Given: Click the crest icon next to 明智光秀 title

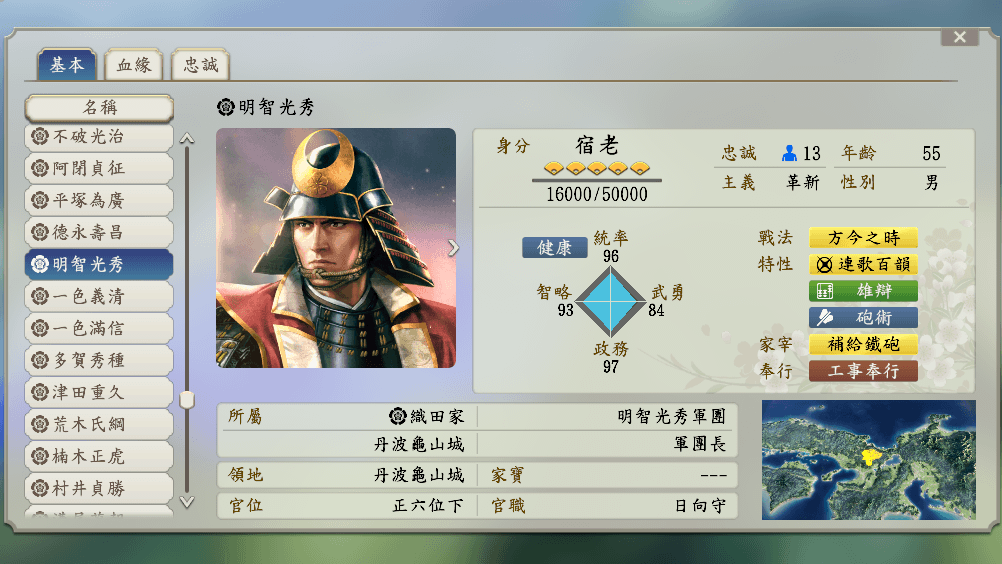Looking at the screenshot, I should pyautogui.click(x=226, y=107).
